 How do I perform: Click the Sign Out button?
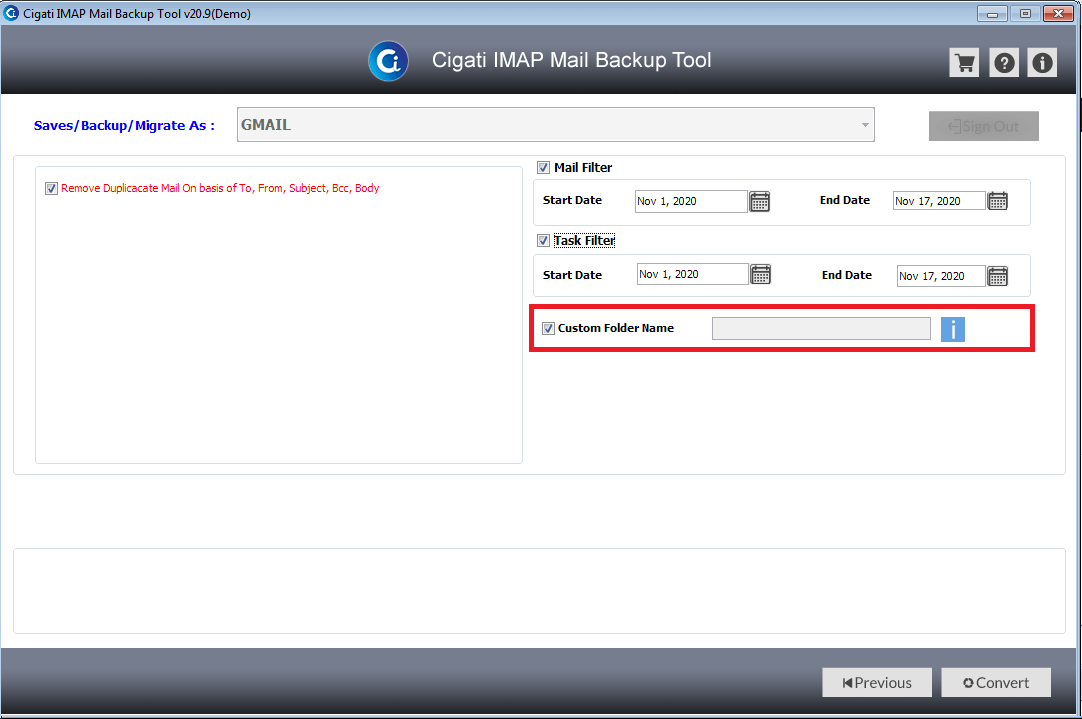click(x=983, y=126)
